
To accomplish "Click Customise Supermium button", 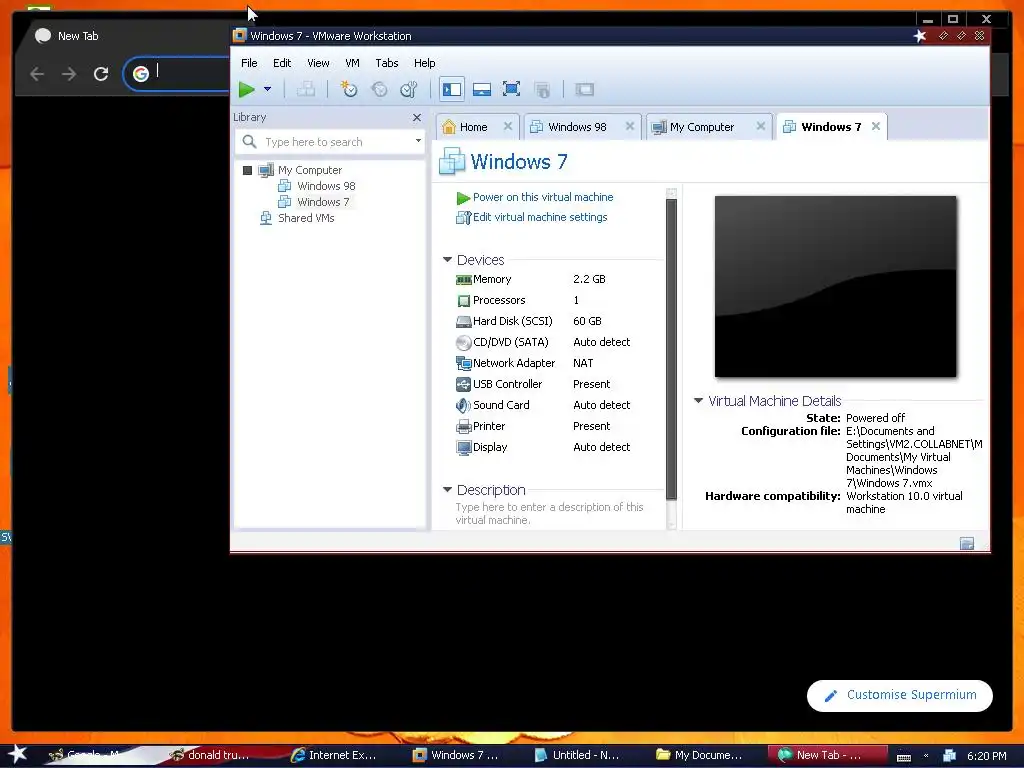I will coord(900,696).
